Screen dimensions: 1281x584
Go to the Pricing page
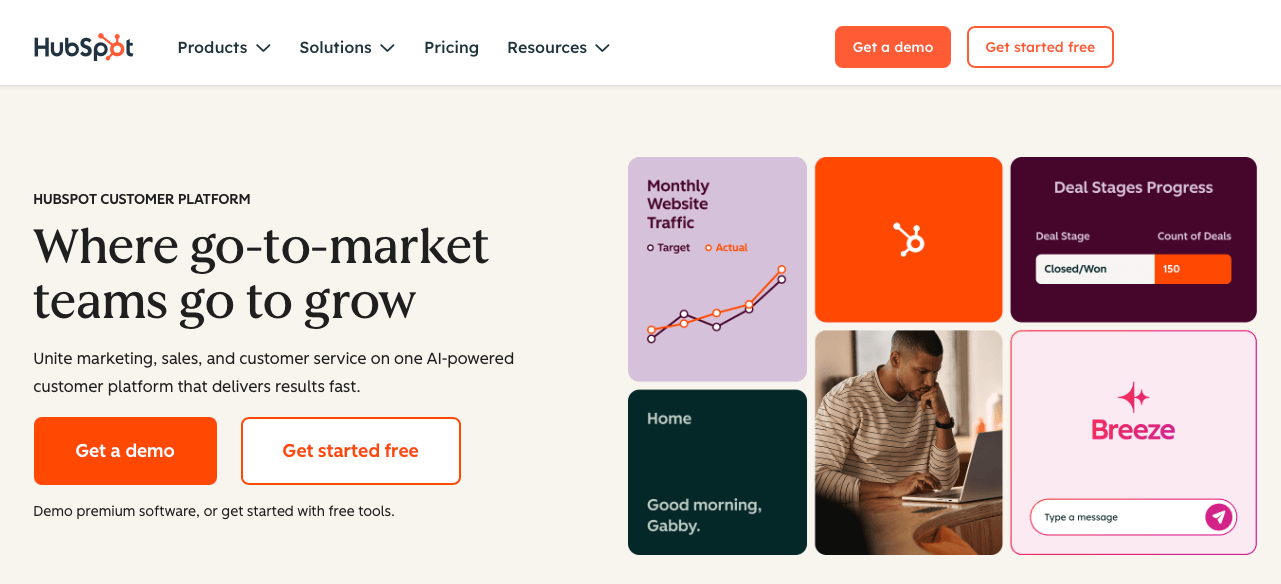pyautogui.click(x=451, y=47)
